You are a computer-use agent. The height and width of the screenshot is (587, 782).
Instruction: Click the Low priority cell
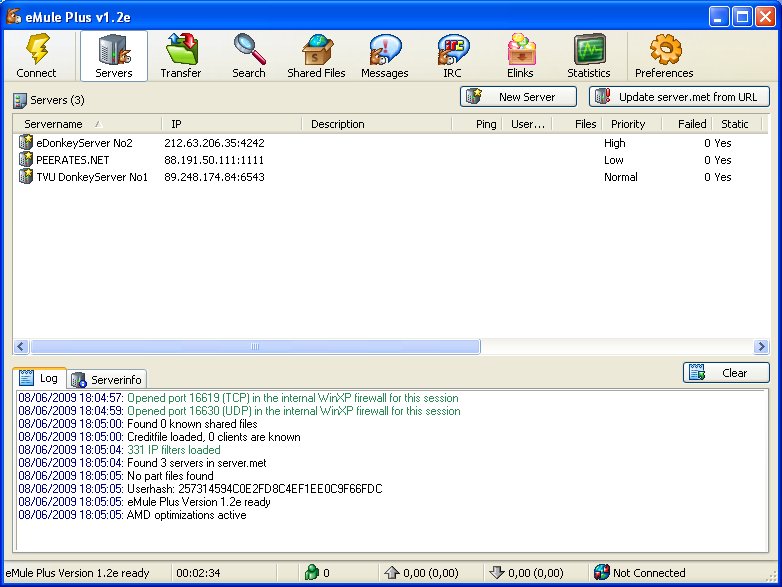tap(613, 160)
